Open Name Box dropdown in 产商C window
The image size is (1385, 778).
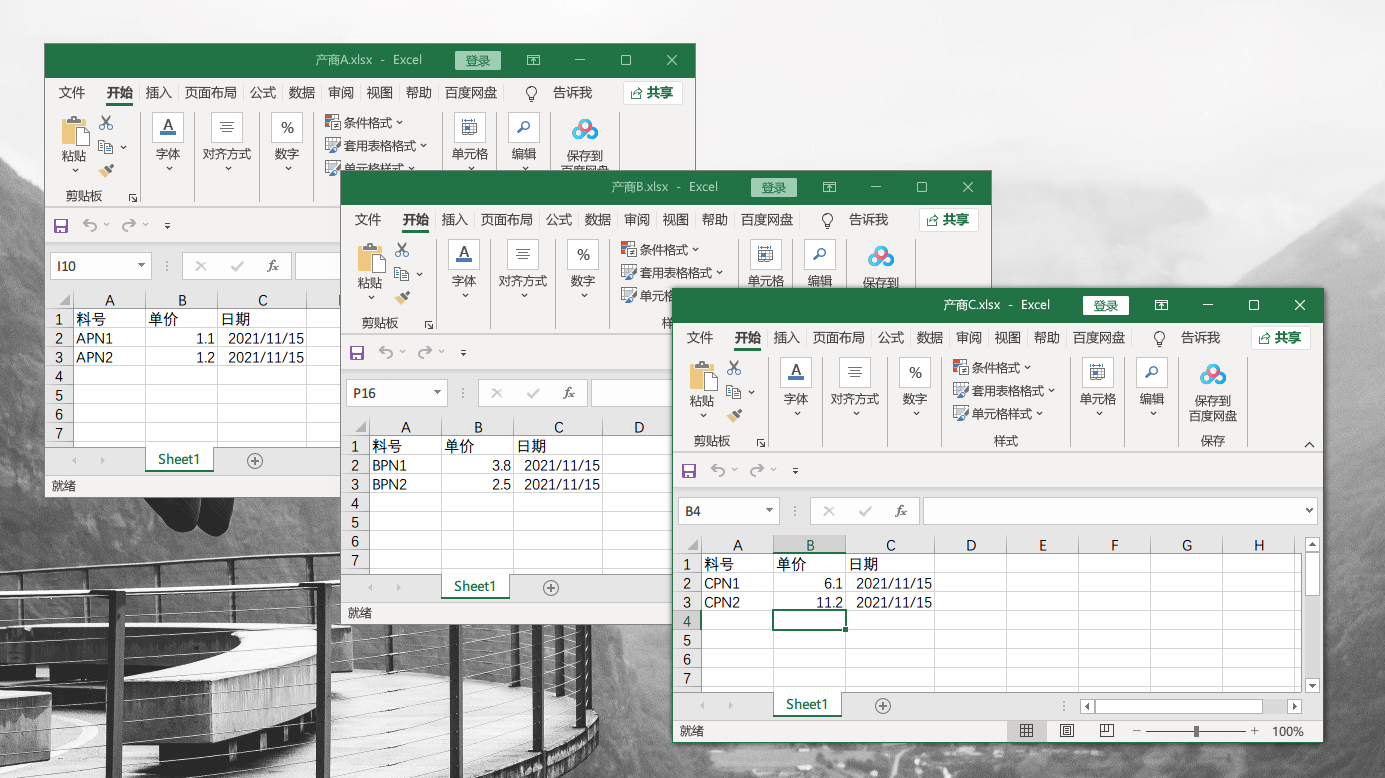[769, 511]
